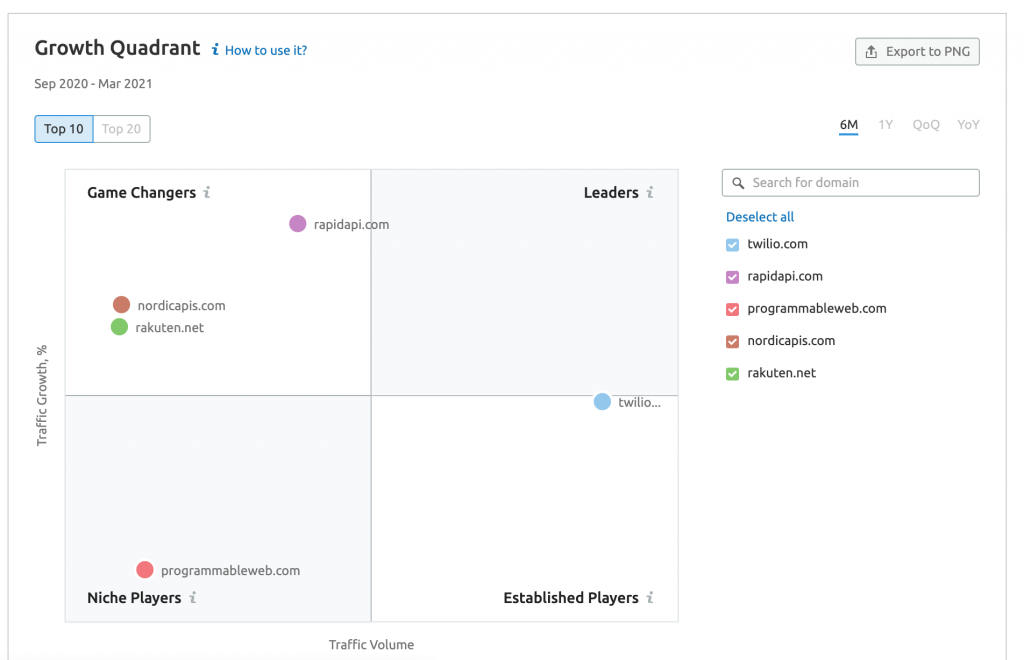Click the rakuten.net legend label
The image size is (1024, 660).
click(x=782, y=373)
